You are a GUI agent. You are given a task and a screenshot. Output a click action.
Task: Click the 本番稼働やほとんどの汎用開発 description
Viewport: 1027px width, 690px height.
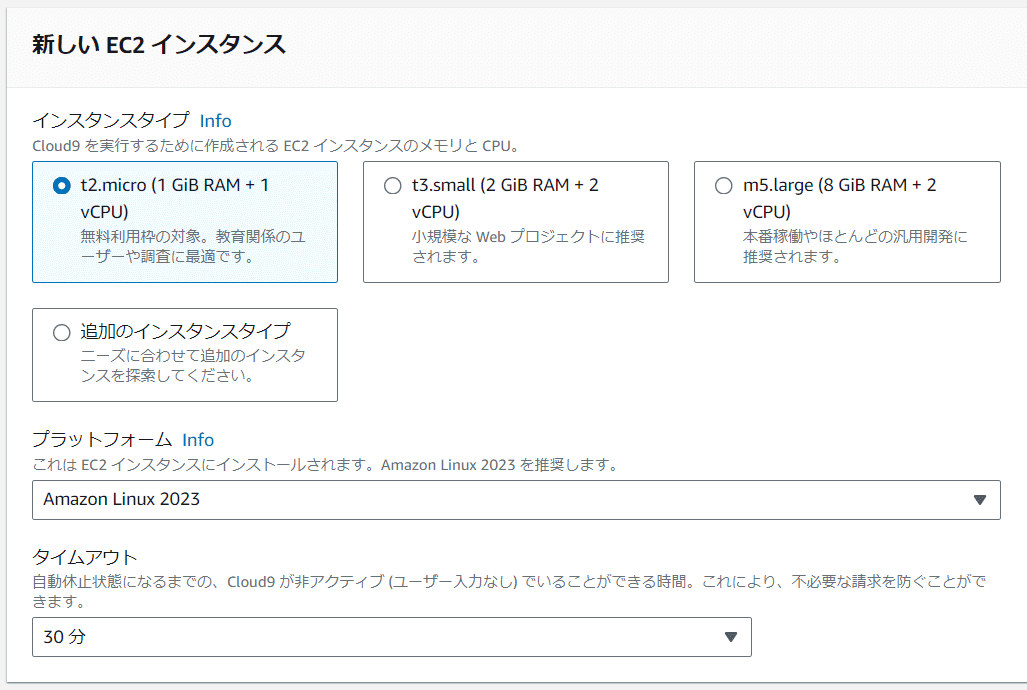(x=855, y=246)
